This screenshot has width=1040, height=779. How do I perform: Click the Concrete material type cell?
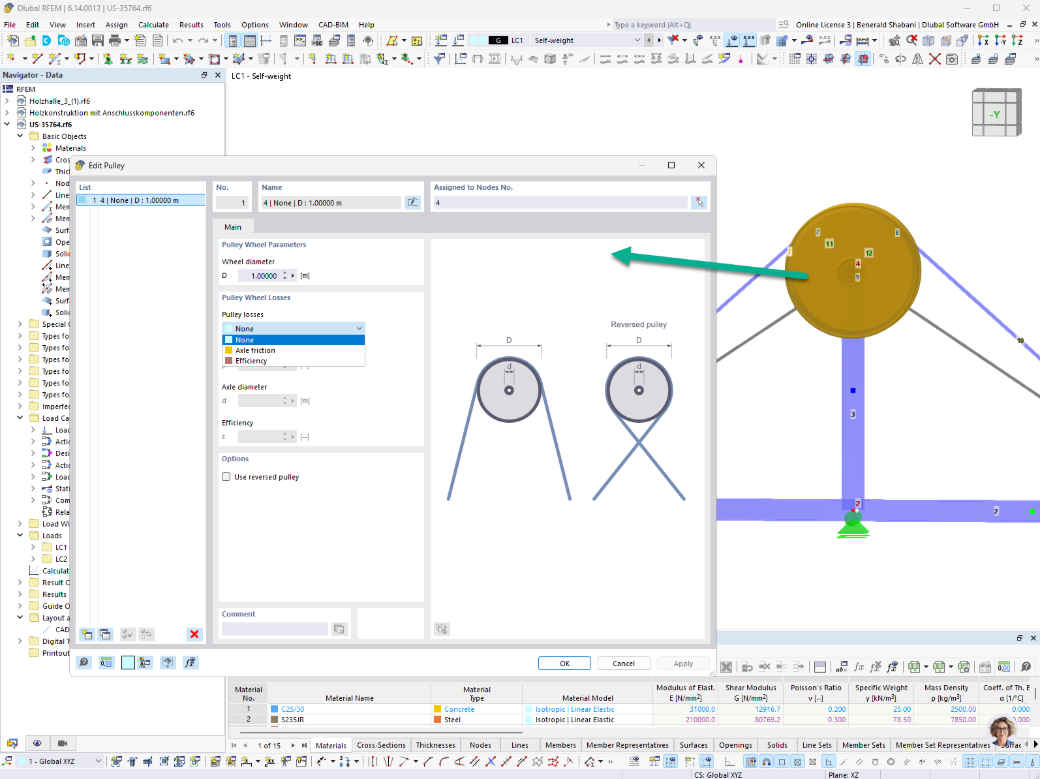476,709
